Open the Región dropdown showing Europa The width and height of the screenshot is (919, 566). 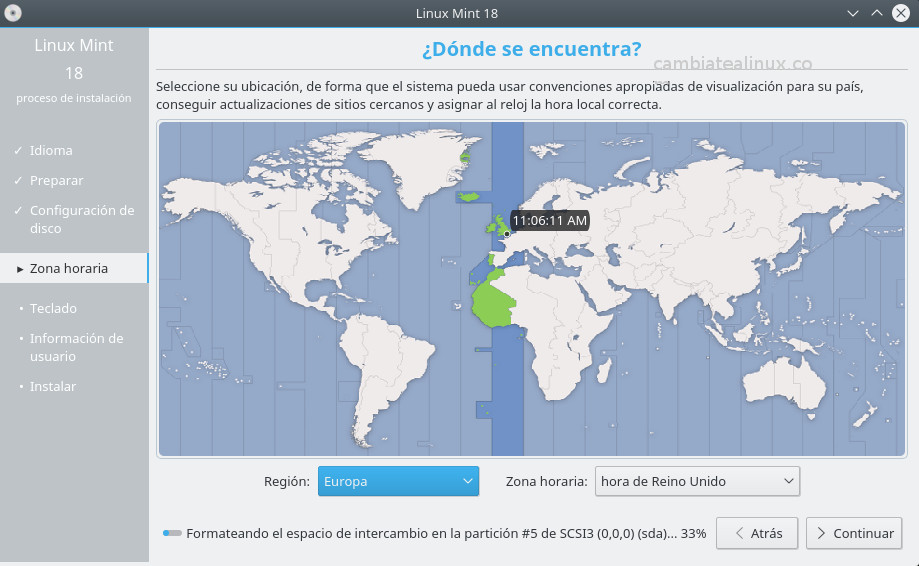point(399,481)
